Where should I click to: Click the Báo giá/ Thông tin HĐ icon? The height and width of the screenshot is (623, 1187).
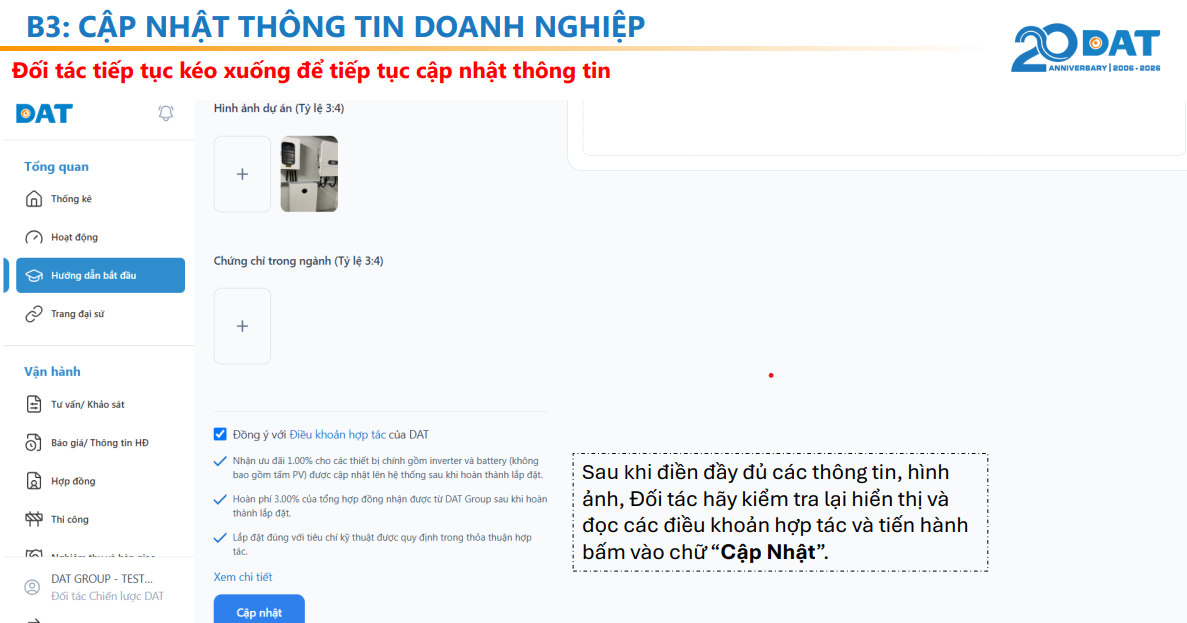point(33,443)
